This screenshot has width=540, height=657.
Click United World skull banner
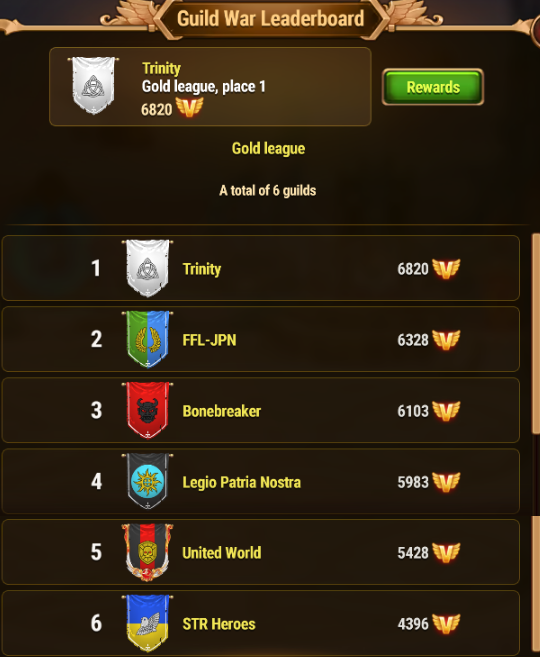(x=147, y=552)
